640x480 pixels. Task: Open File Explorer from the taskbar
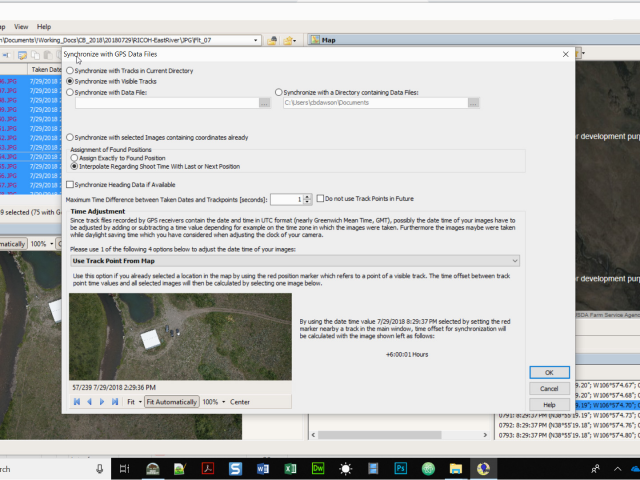(456, 469)
